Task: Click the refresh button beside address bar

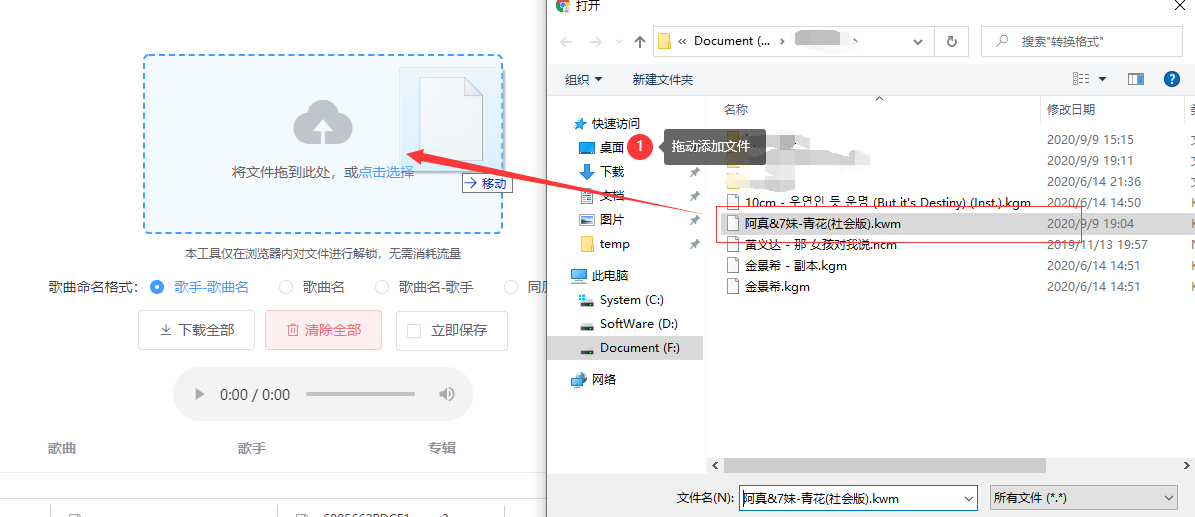Action: point(951,42)
